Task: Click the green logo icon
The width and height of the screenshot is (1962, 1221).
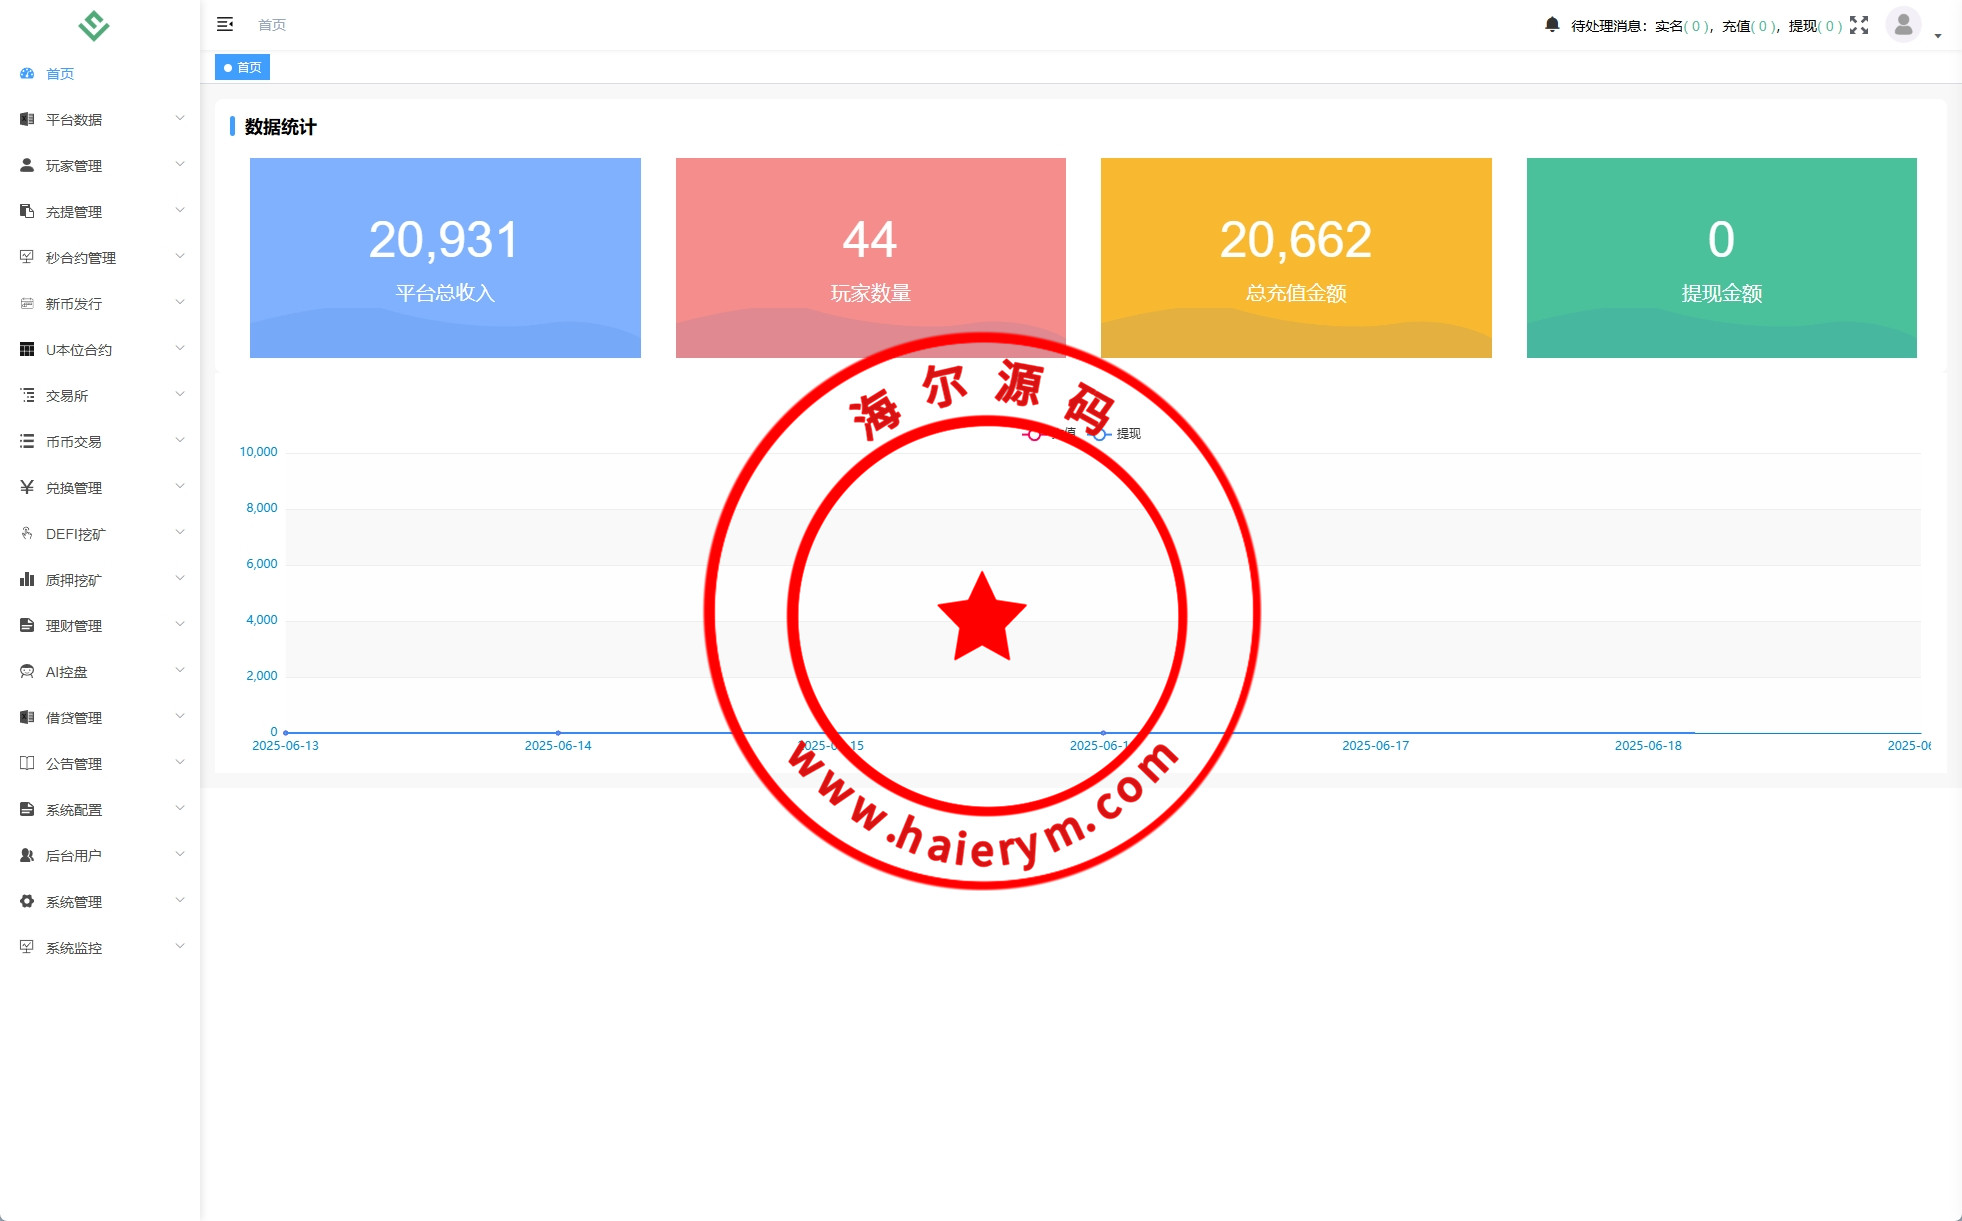Action: pyautogui.click(x=94, y=26)
